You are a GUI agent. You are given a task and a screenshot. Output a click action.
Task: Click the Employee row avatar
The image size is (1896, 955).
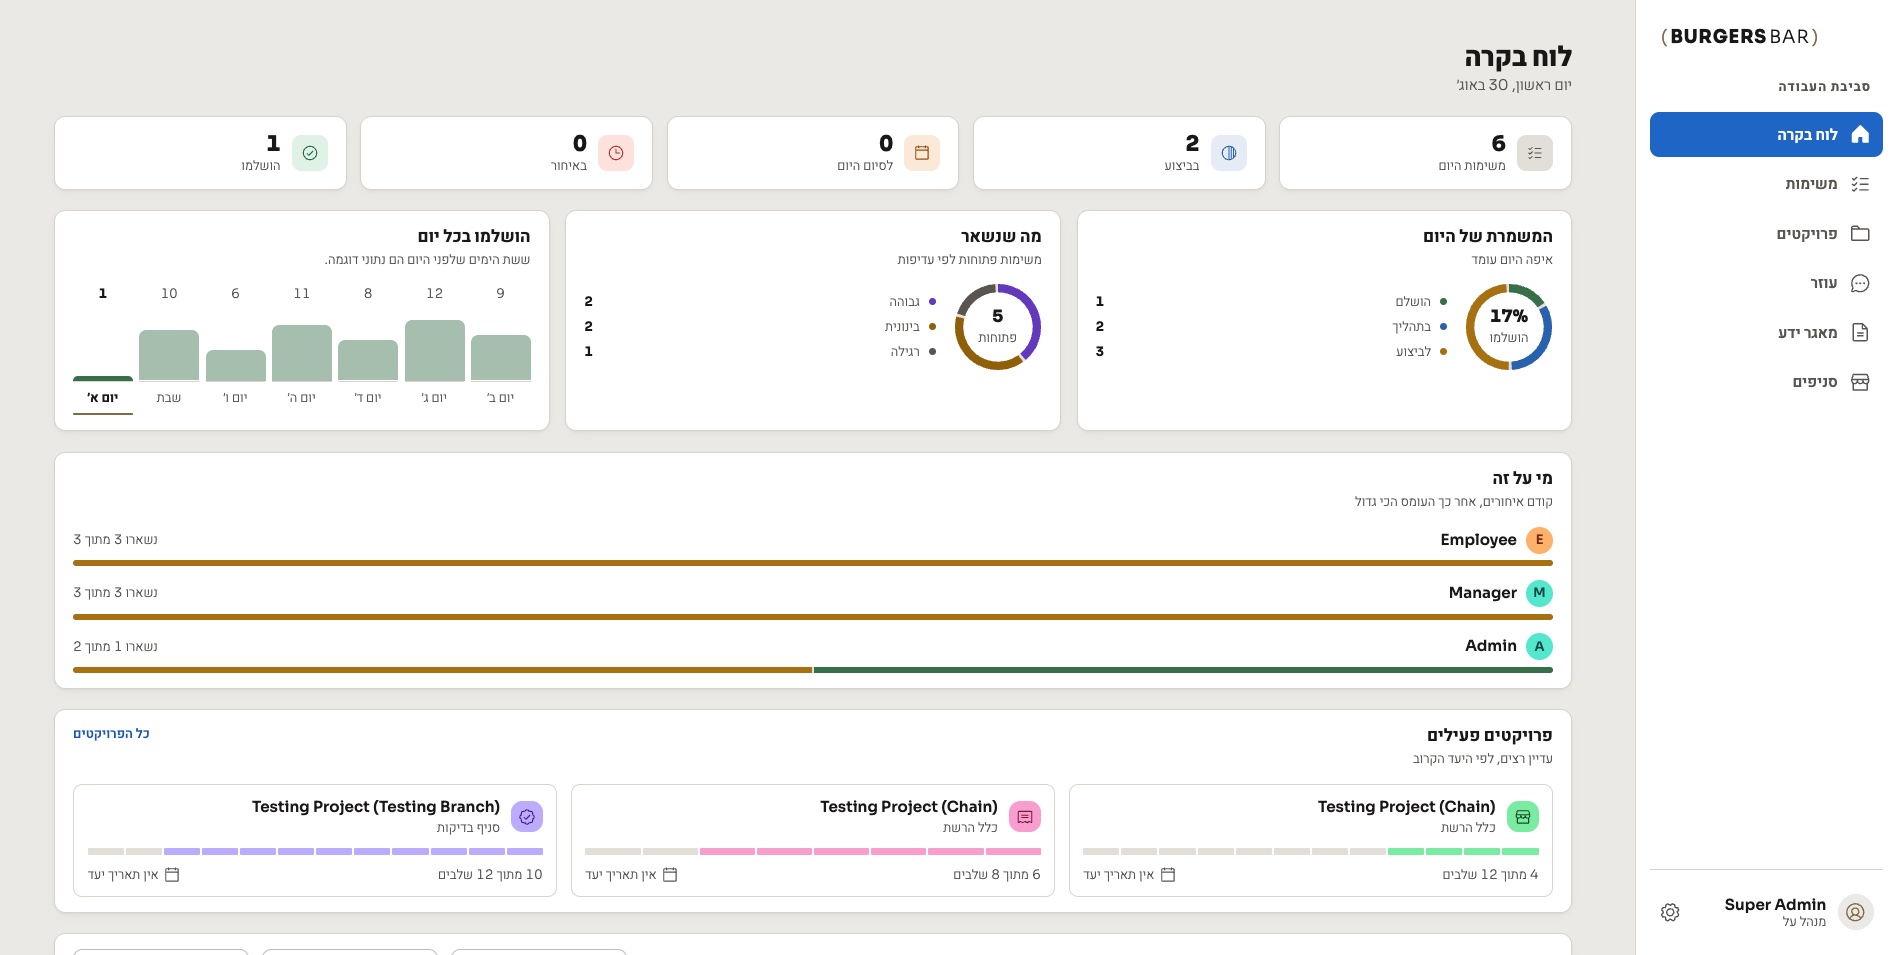pos(1539,540)
